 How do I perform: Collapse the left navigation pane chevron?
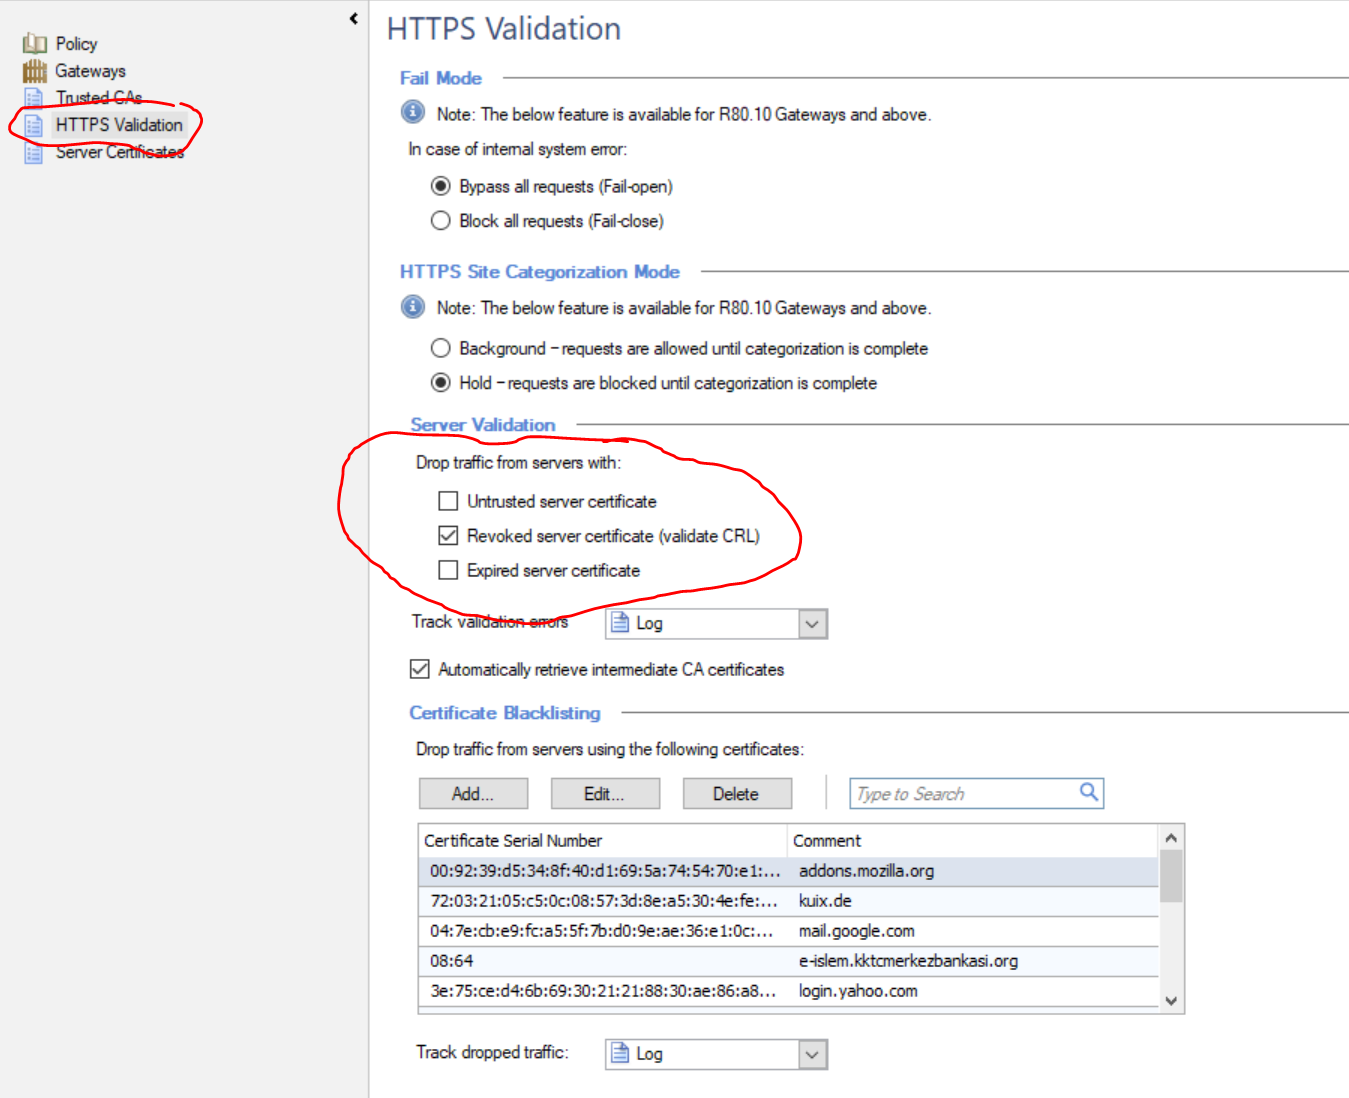click(x=352, y=17)
